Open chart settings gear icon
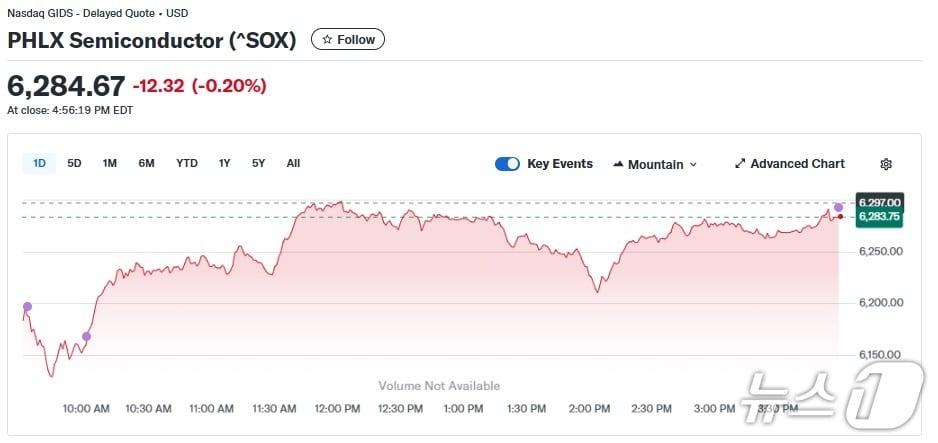Image resolution: width=938 pixels, height=443 pixels. [x=885, y=164]
